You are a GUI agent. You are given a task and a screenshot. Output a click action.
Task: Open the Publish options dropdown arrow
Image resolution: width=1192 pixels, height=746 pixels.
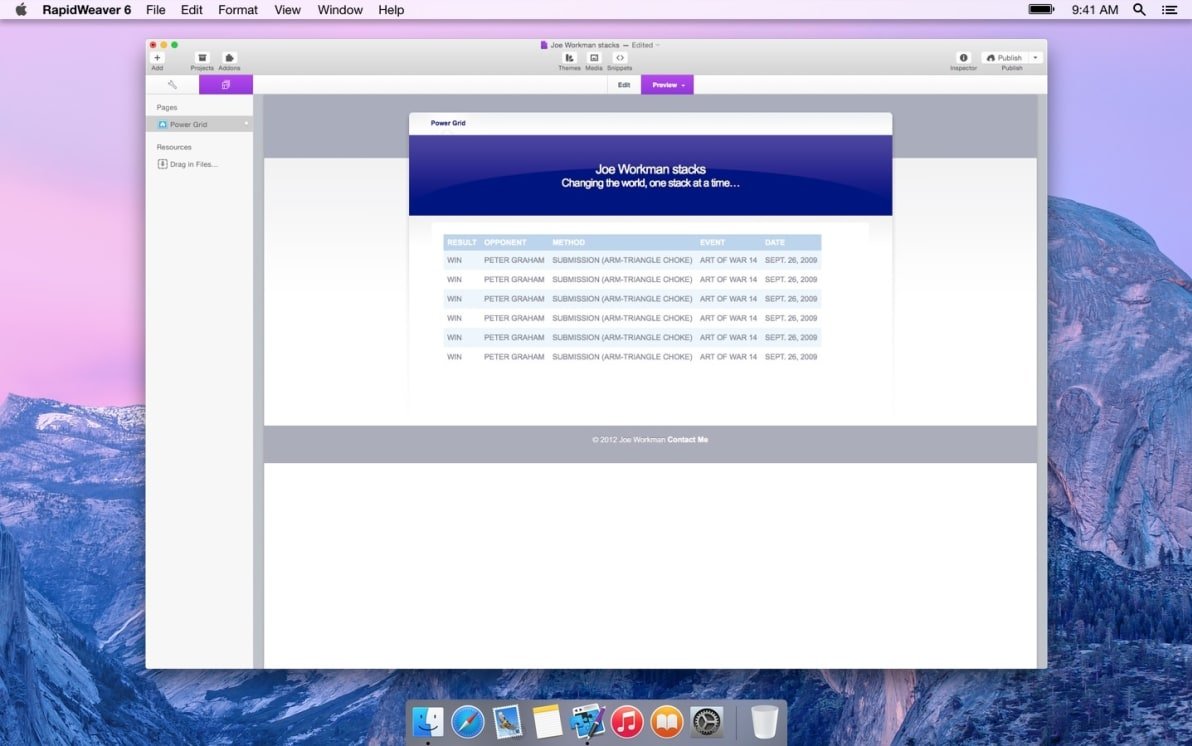(1035, 58)
